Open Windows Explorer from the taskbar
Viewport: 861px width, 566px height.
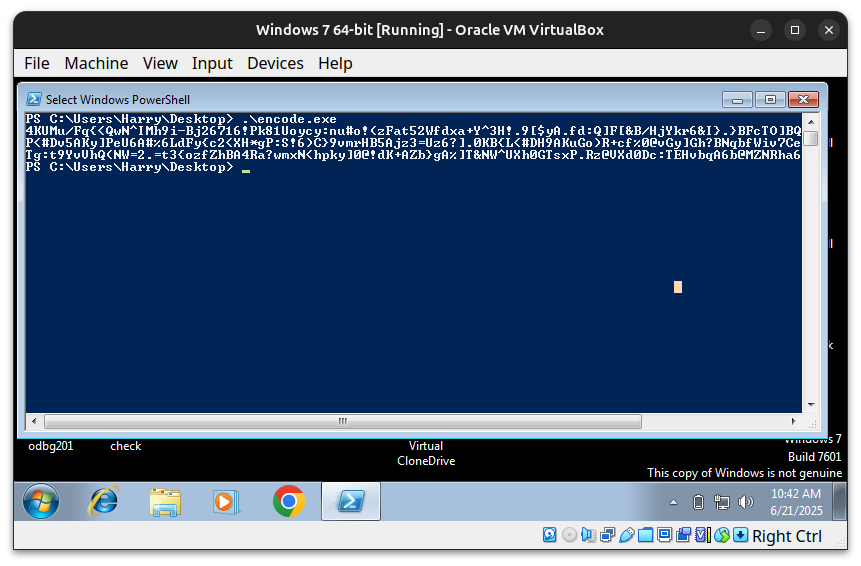tap(165, 502)
